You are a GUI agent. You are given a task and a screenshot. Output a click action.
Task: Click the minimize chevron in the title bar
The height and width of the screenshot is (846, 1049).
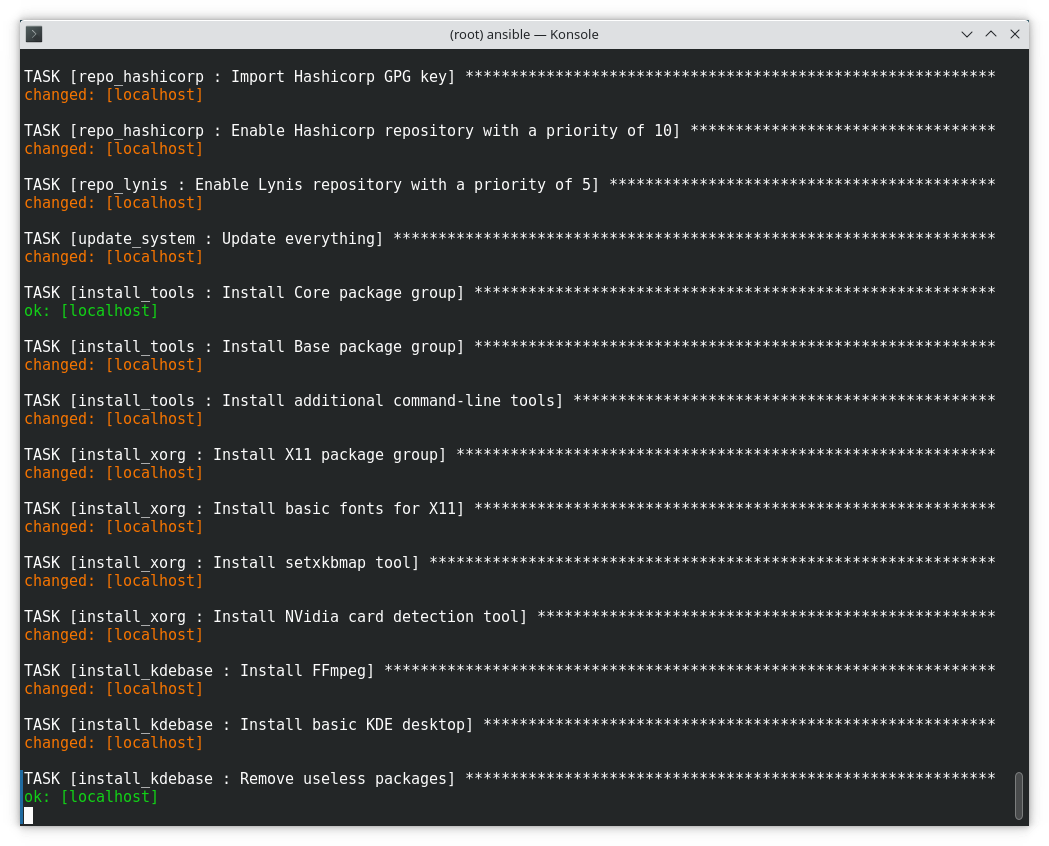click(967, 34)
